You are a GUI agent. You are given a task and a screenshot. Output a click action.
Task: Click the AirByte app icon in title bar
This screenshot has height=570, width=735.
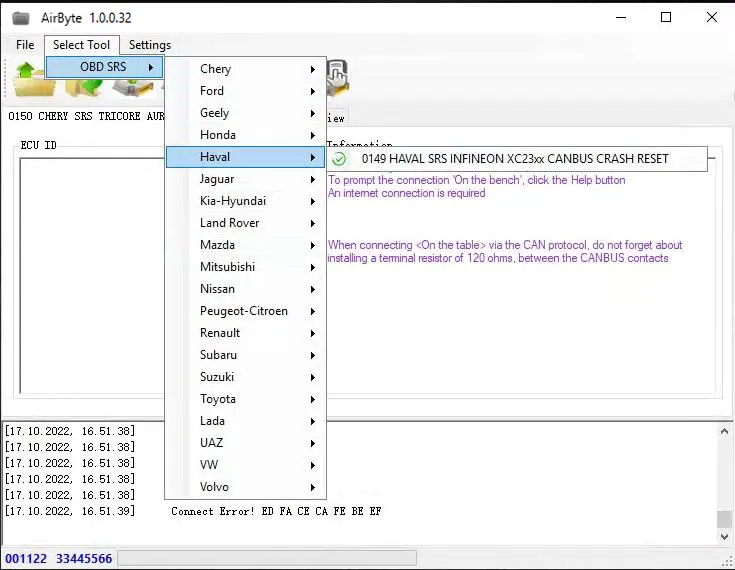pos(20,18)
